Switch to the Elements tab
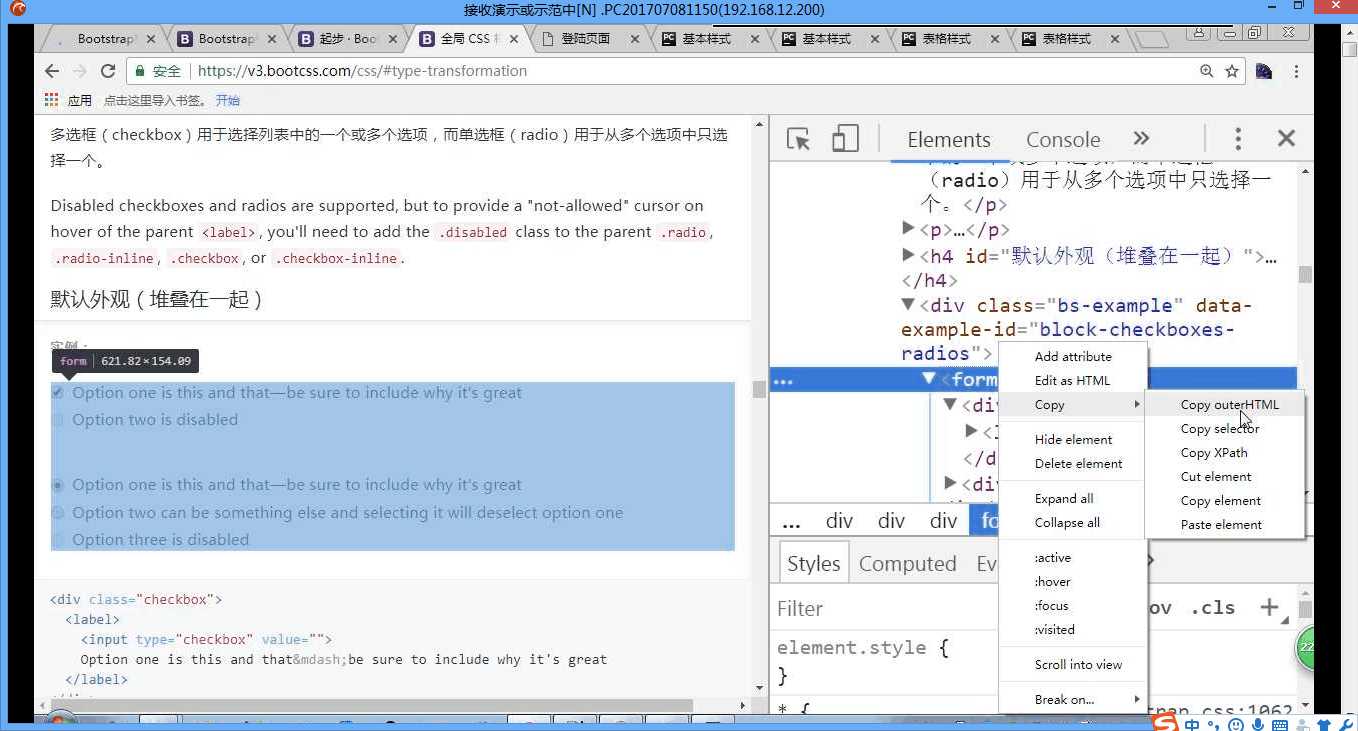Image resolution: width=1358 pixels, height=731 pixels. [x=948, y=139]
